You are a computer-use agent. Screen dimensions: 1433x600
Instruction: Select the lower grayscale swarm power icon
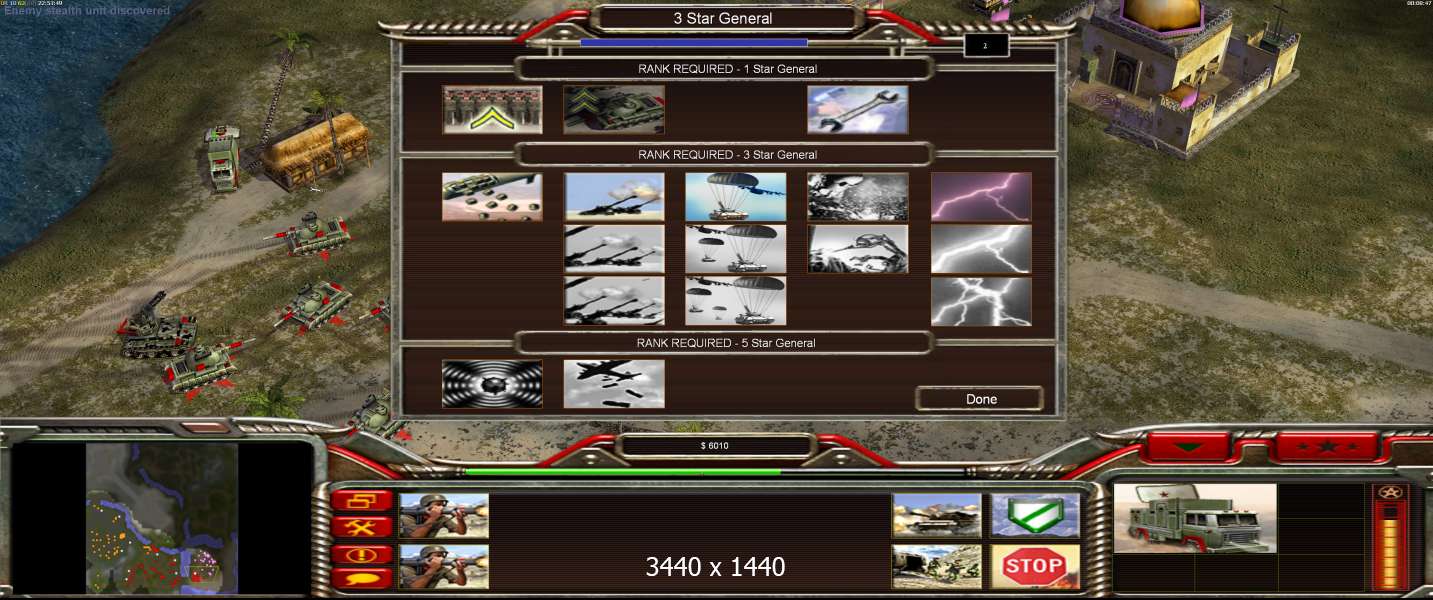858,249
